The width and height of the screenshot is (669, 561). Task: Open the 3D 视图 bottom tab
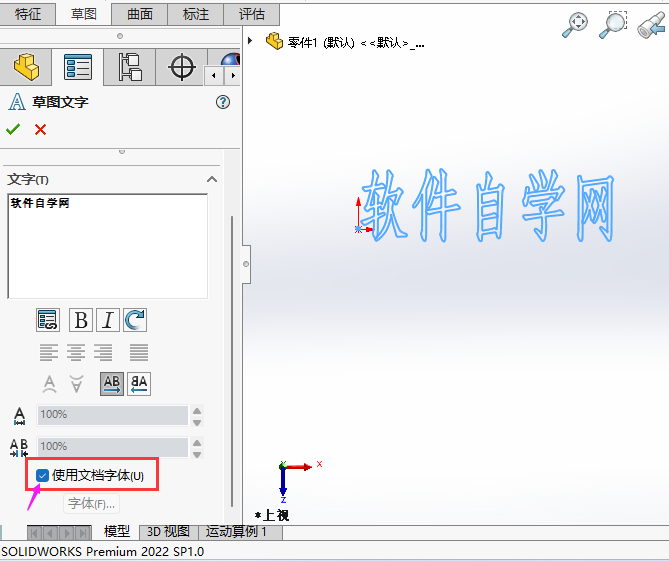point(169,532)
